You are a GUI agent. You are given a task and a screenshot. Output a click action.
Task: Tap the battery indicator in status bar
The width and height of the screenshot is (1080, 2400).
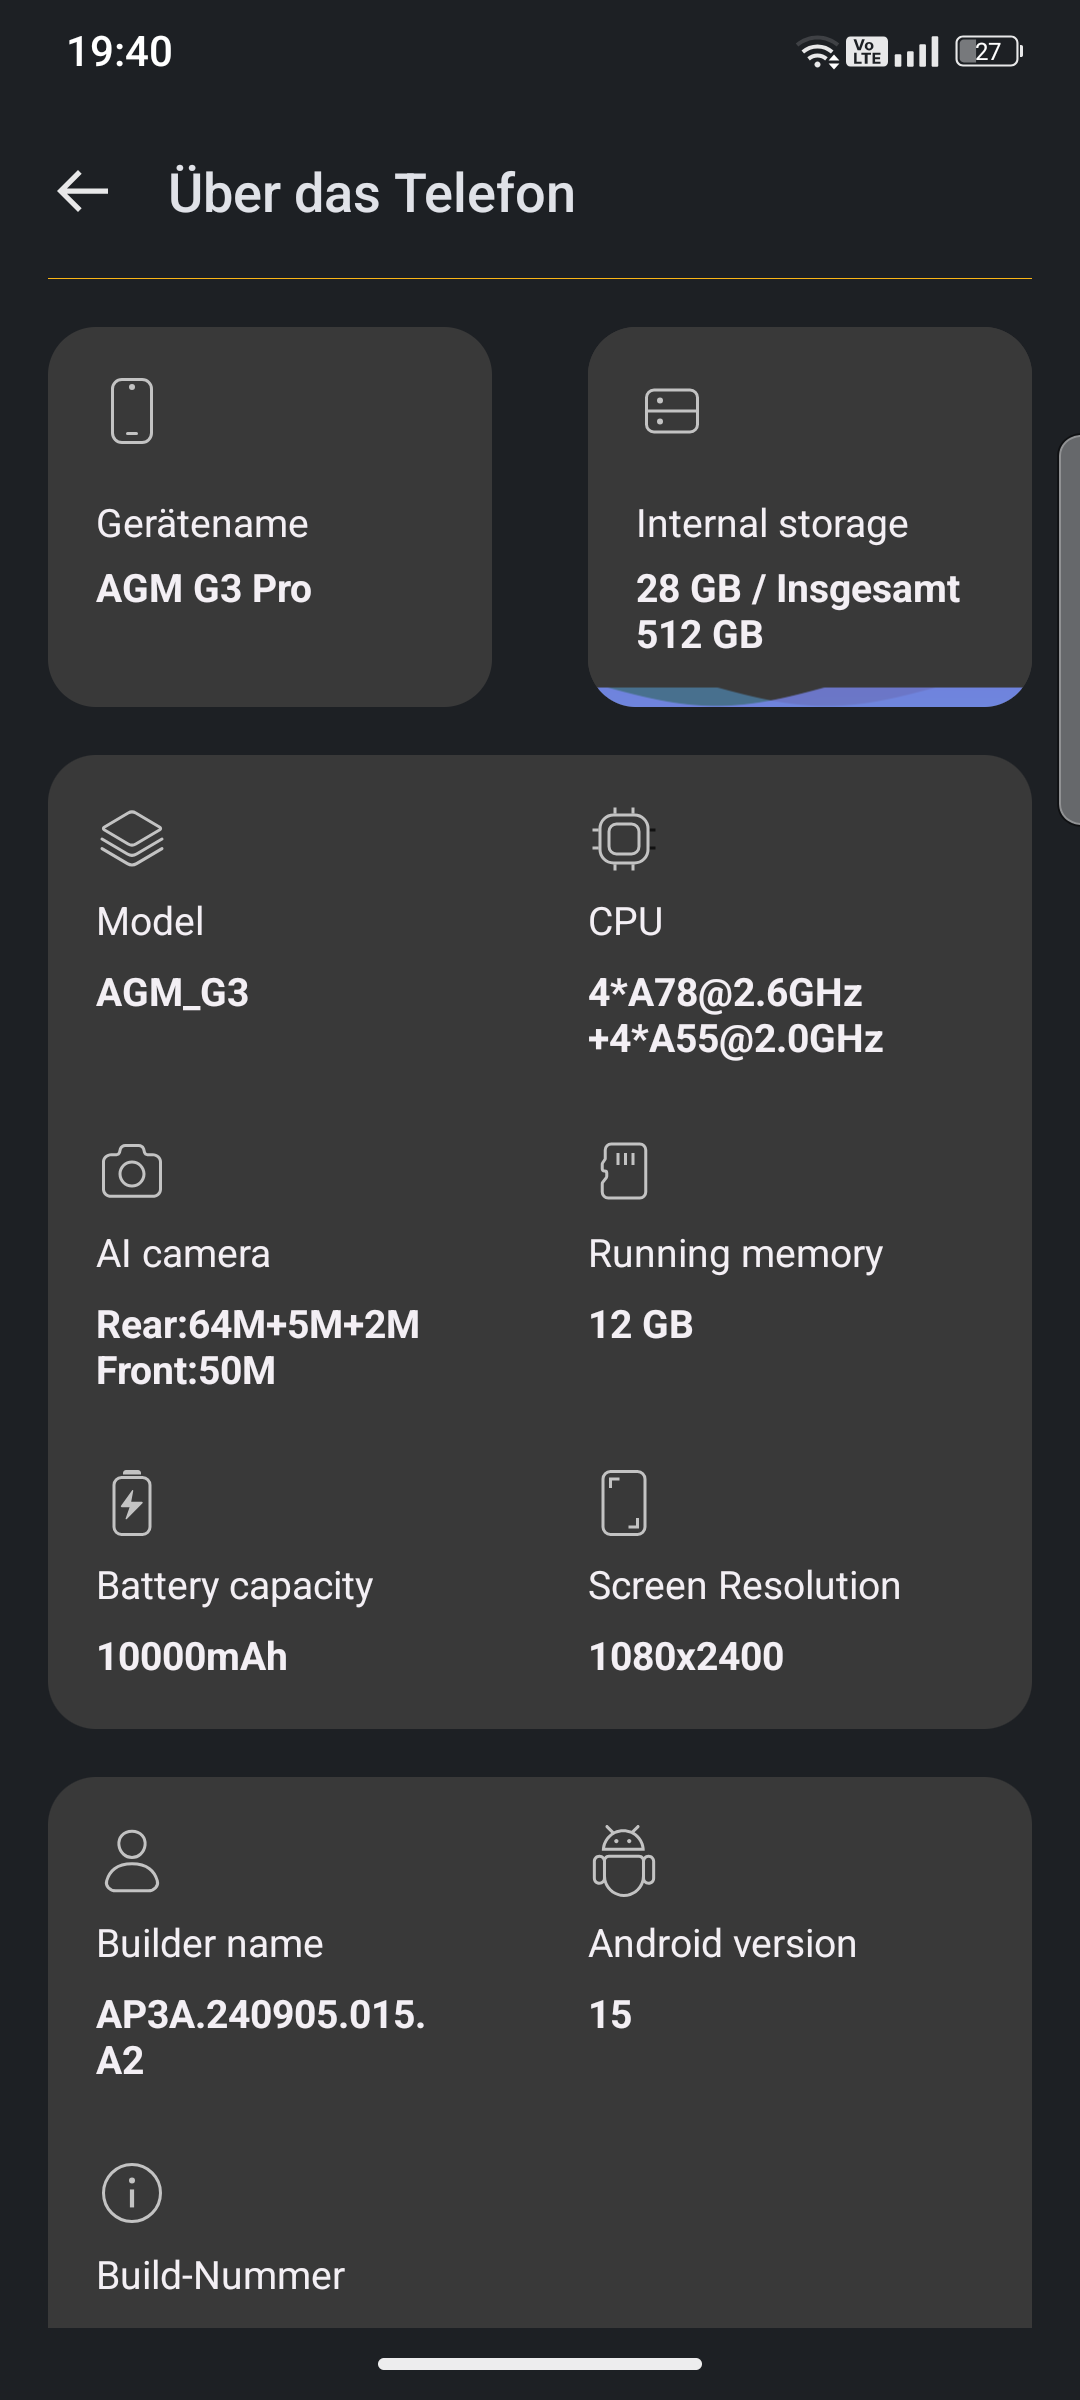tap(988, 52)
